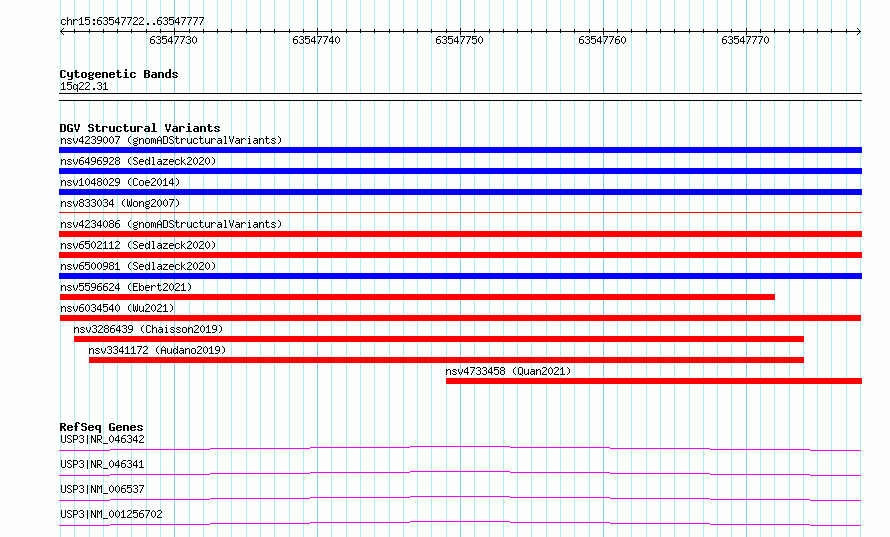
Task: Click the nsv3341172 (Audano2019) label
Action: (157, 350)
